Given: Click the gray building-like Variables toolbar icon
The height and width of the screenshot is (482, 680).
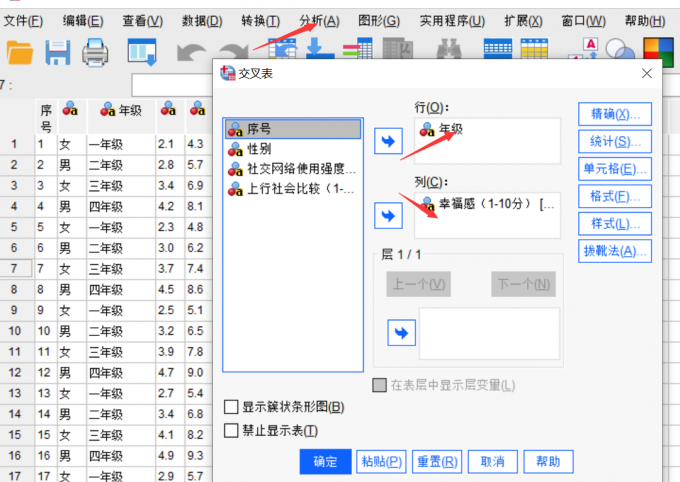Looking at the screenshot, I should pos(398,49).
